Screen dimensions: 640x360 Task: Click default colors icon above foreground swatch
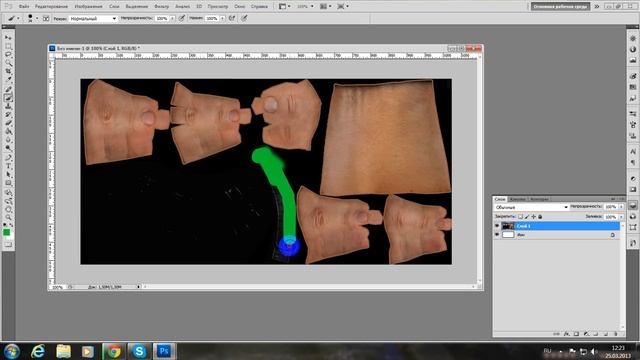point(6,224)
